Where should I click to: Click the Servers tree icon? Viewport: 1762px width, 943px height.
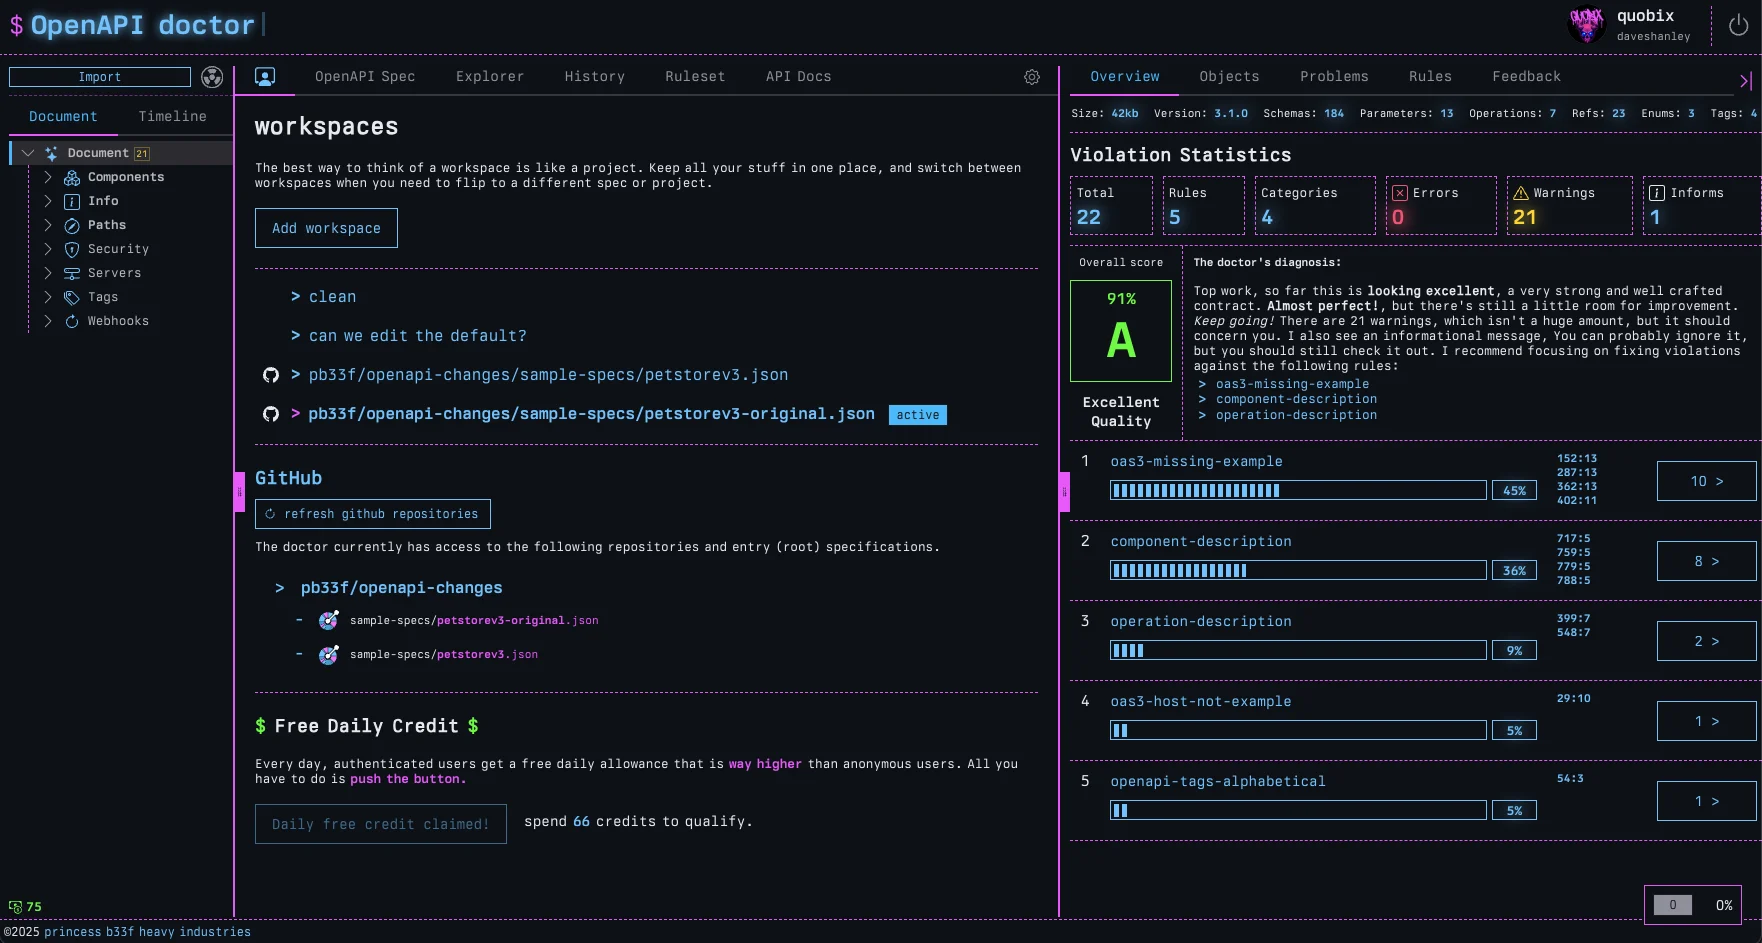click(x=72, y=273)
